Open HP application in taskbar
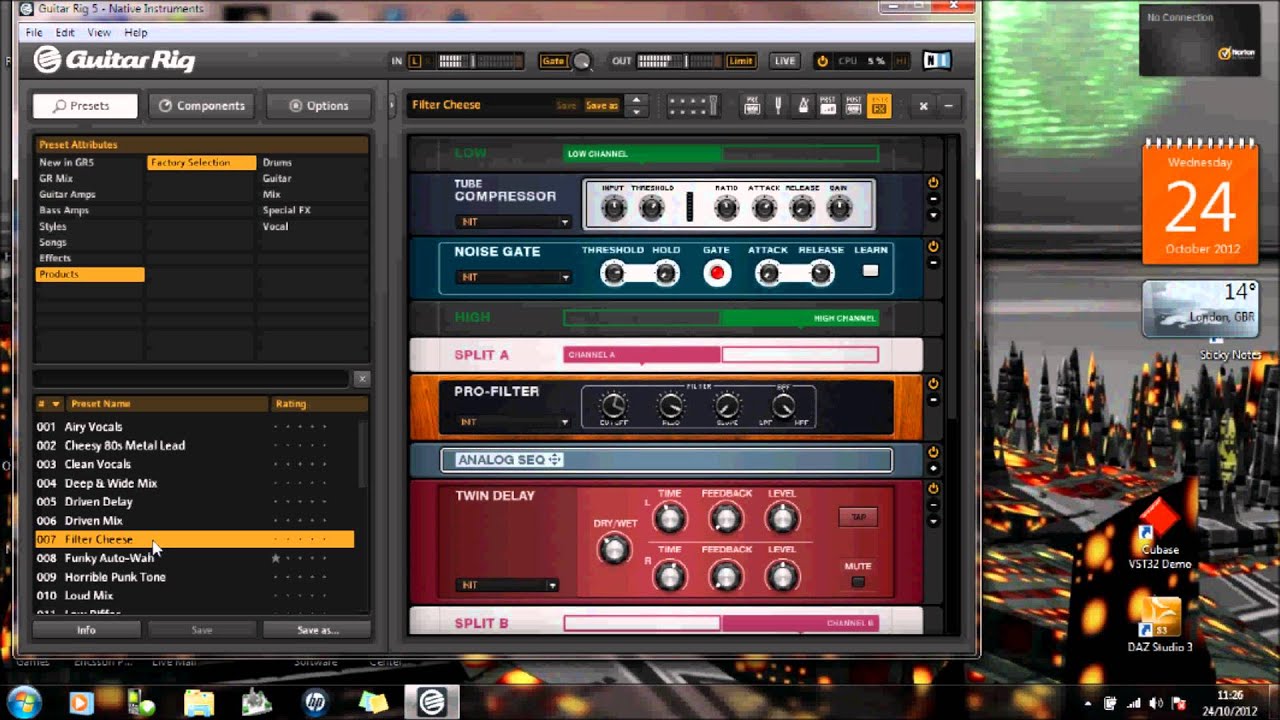 click(315, 703)
